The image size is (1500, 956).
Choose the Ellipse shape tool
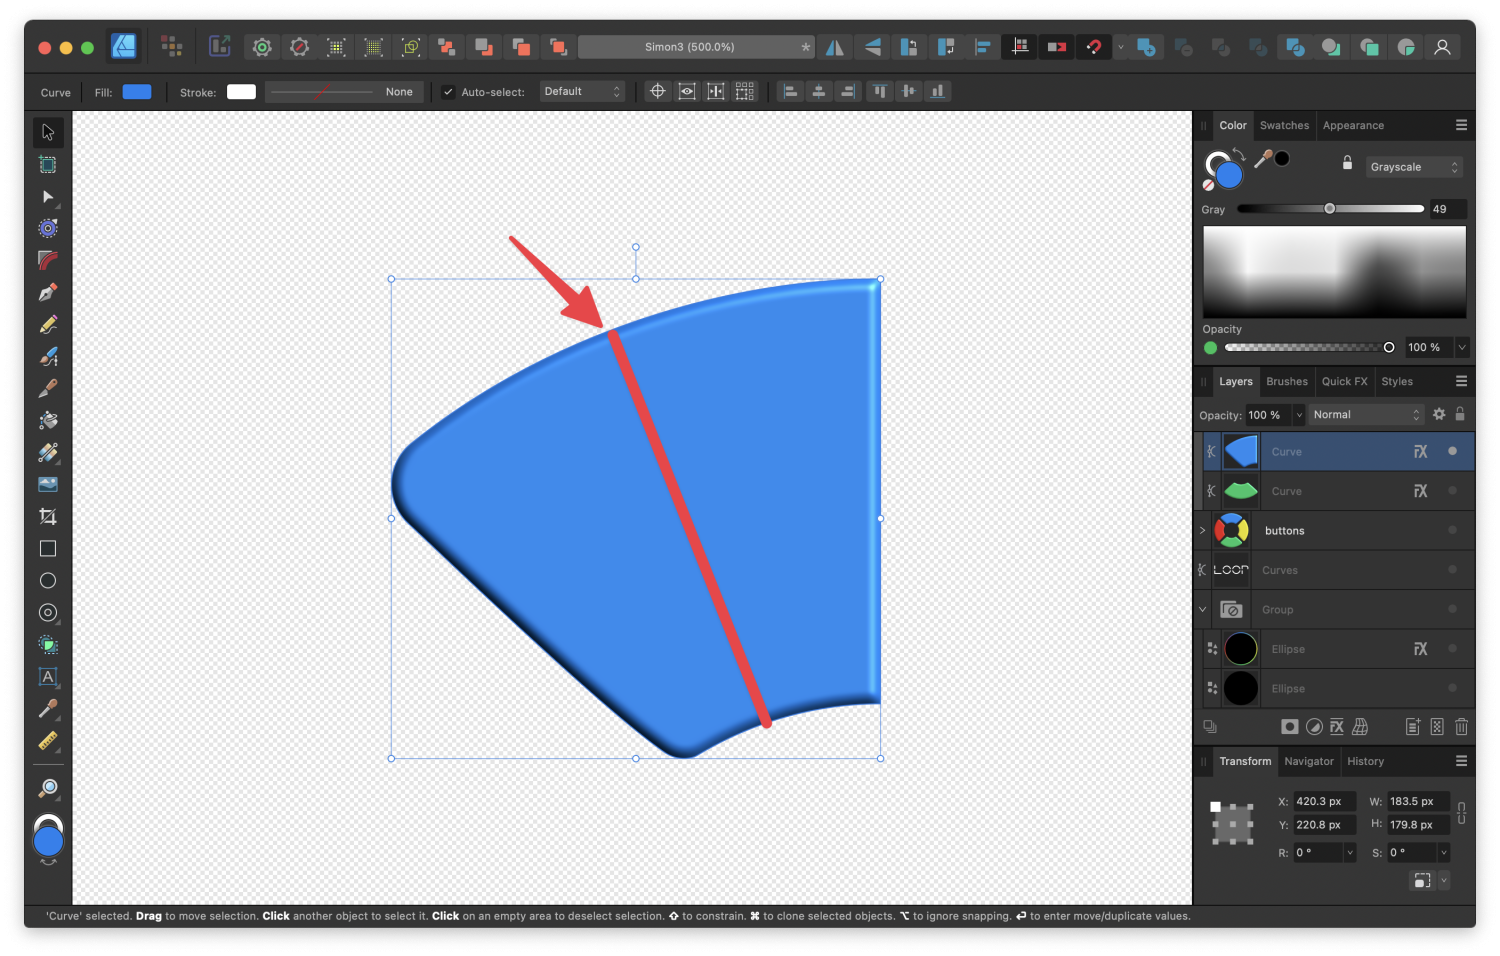pos(47,580)
